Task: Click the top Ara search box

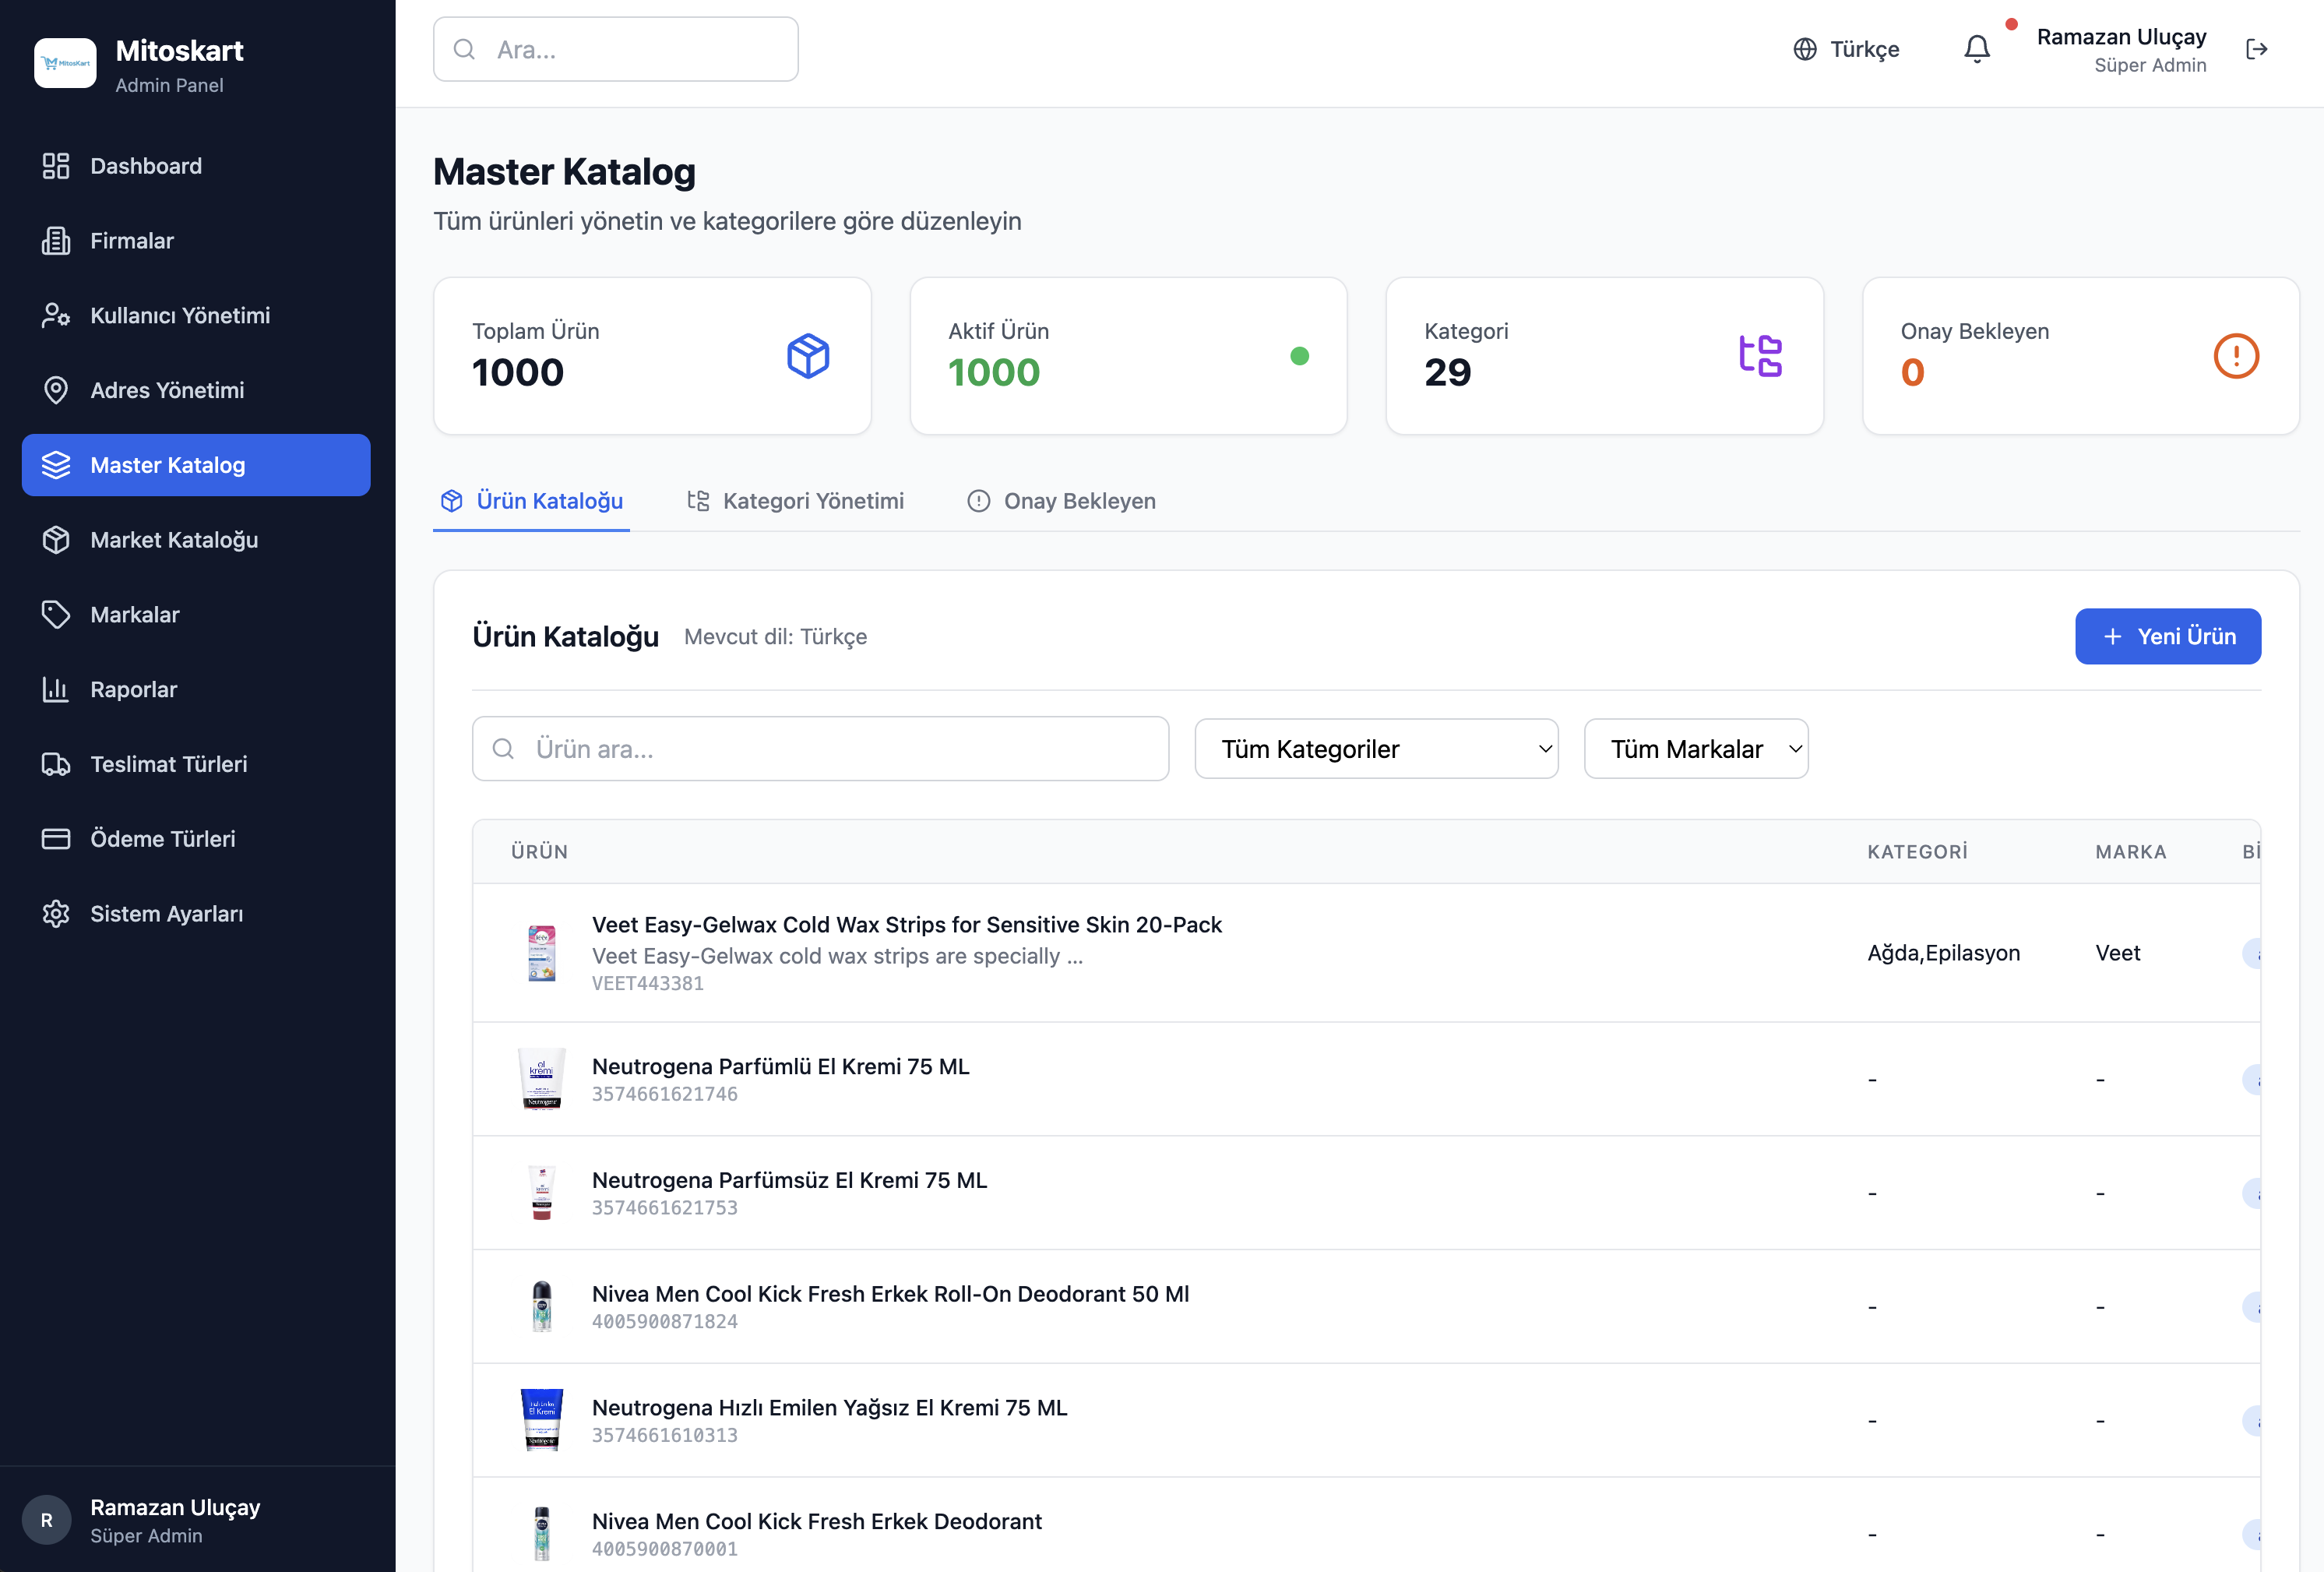Action: (615, 49)
